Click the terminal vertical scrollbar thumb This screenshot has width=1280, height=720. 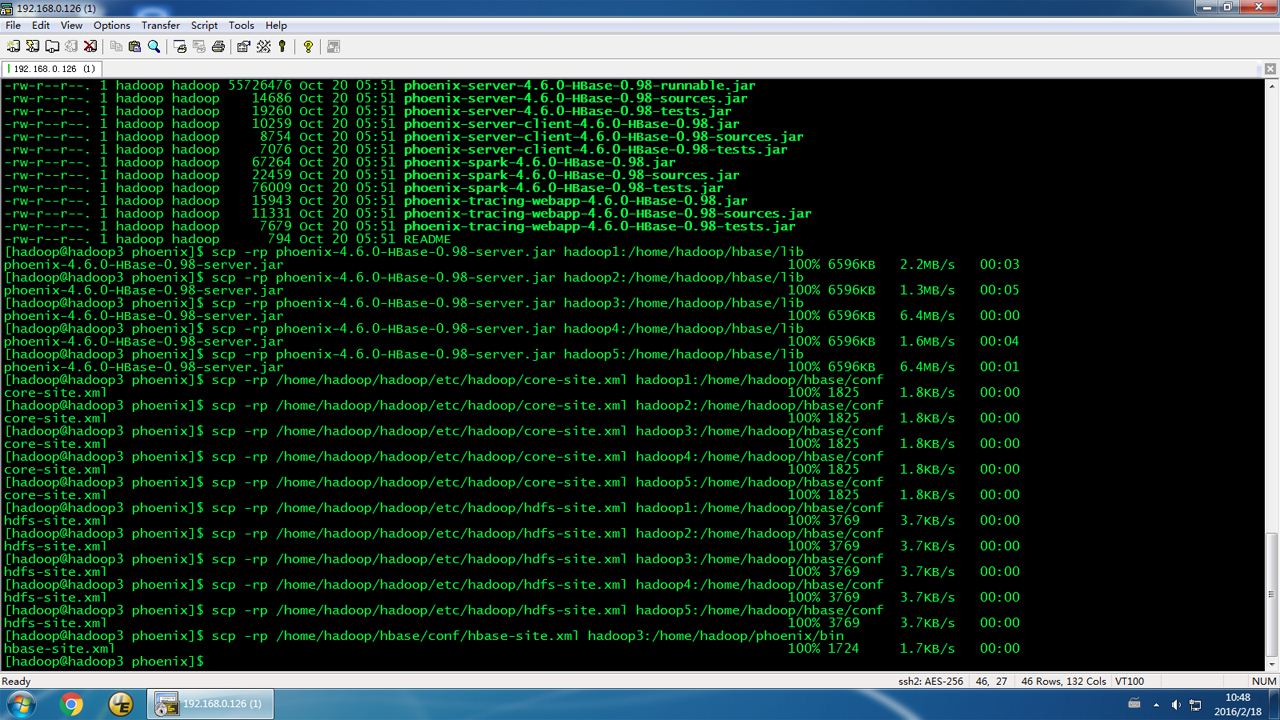tap(1272, 594)
